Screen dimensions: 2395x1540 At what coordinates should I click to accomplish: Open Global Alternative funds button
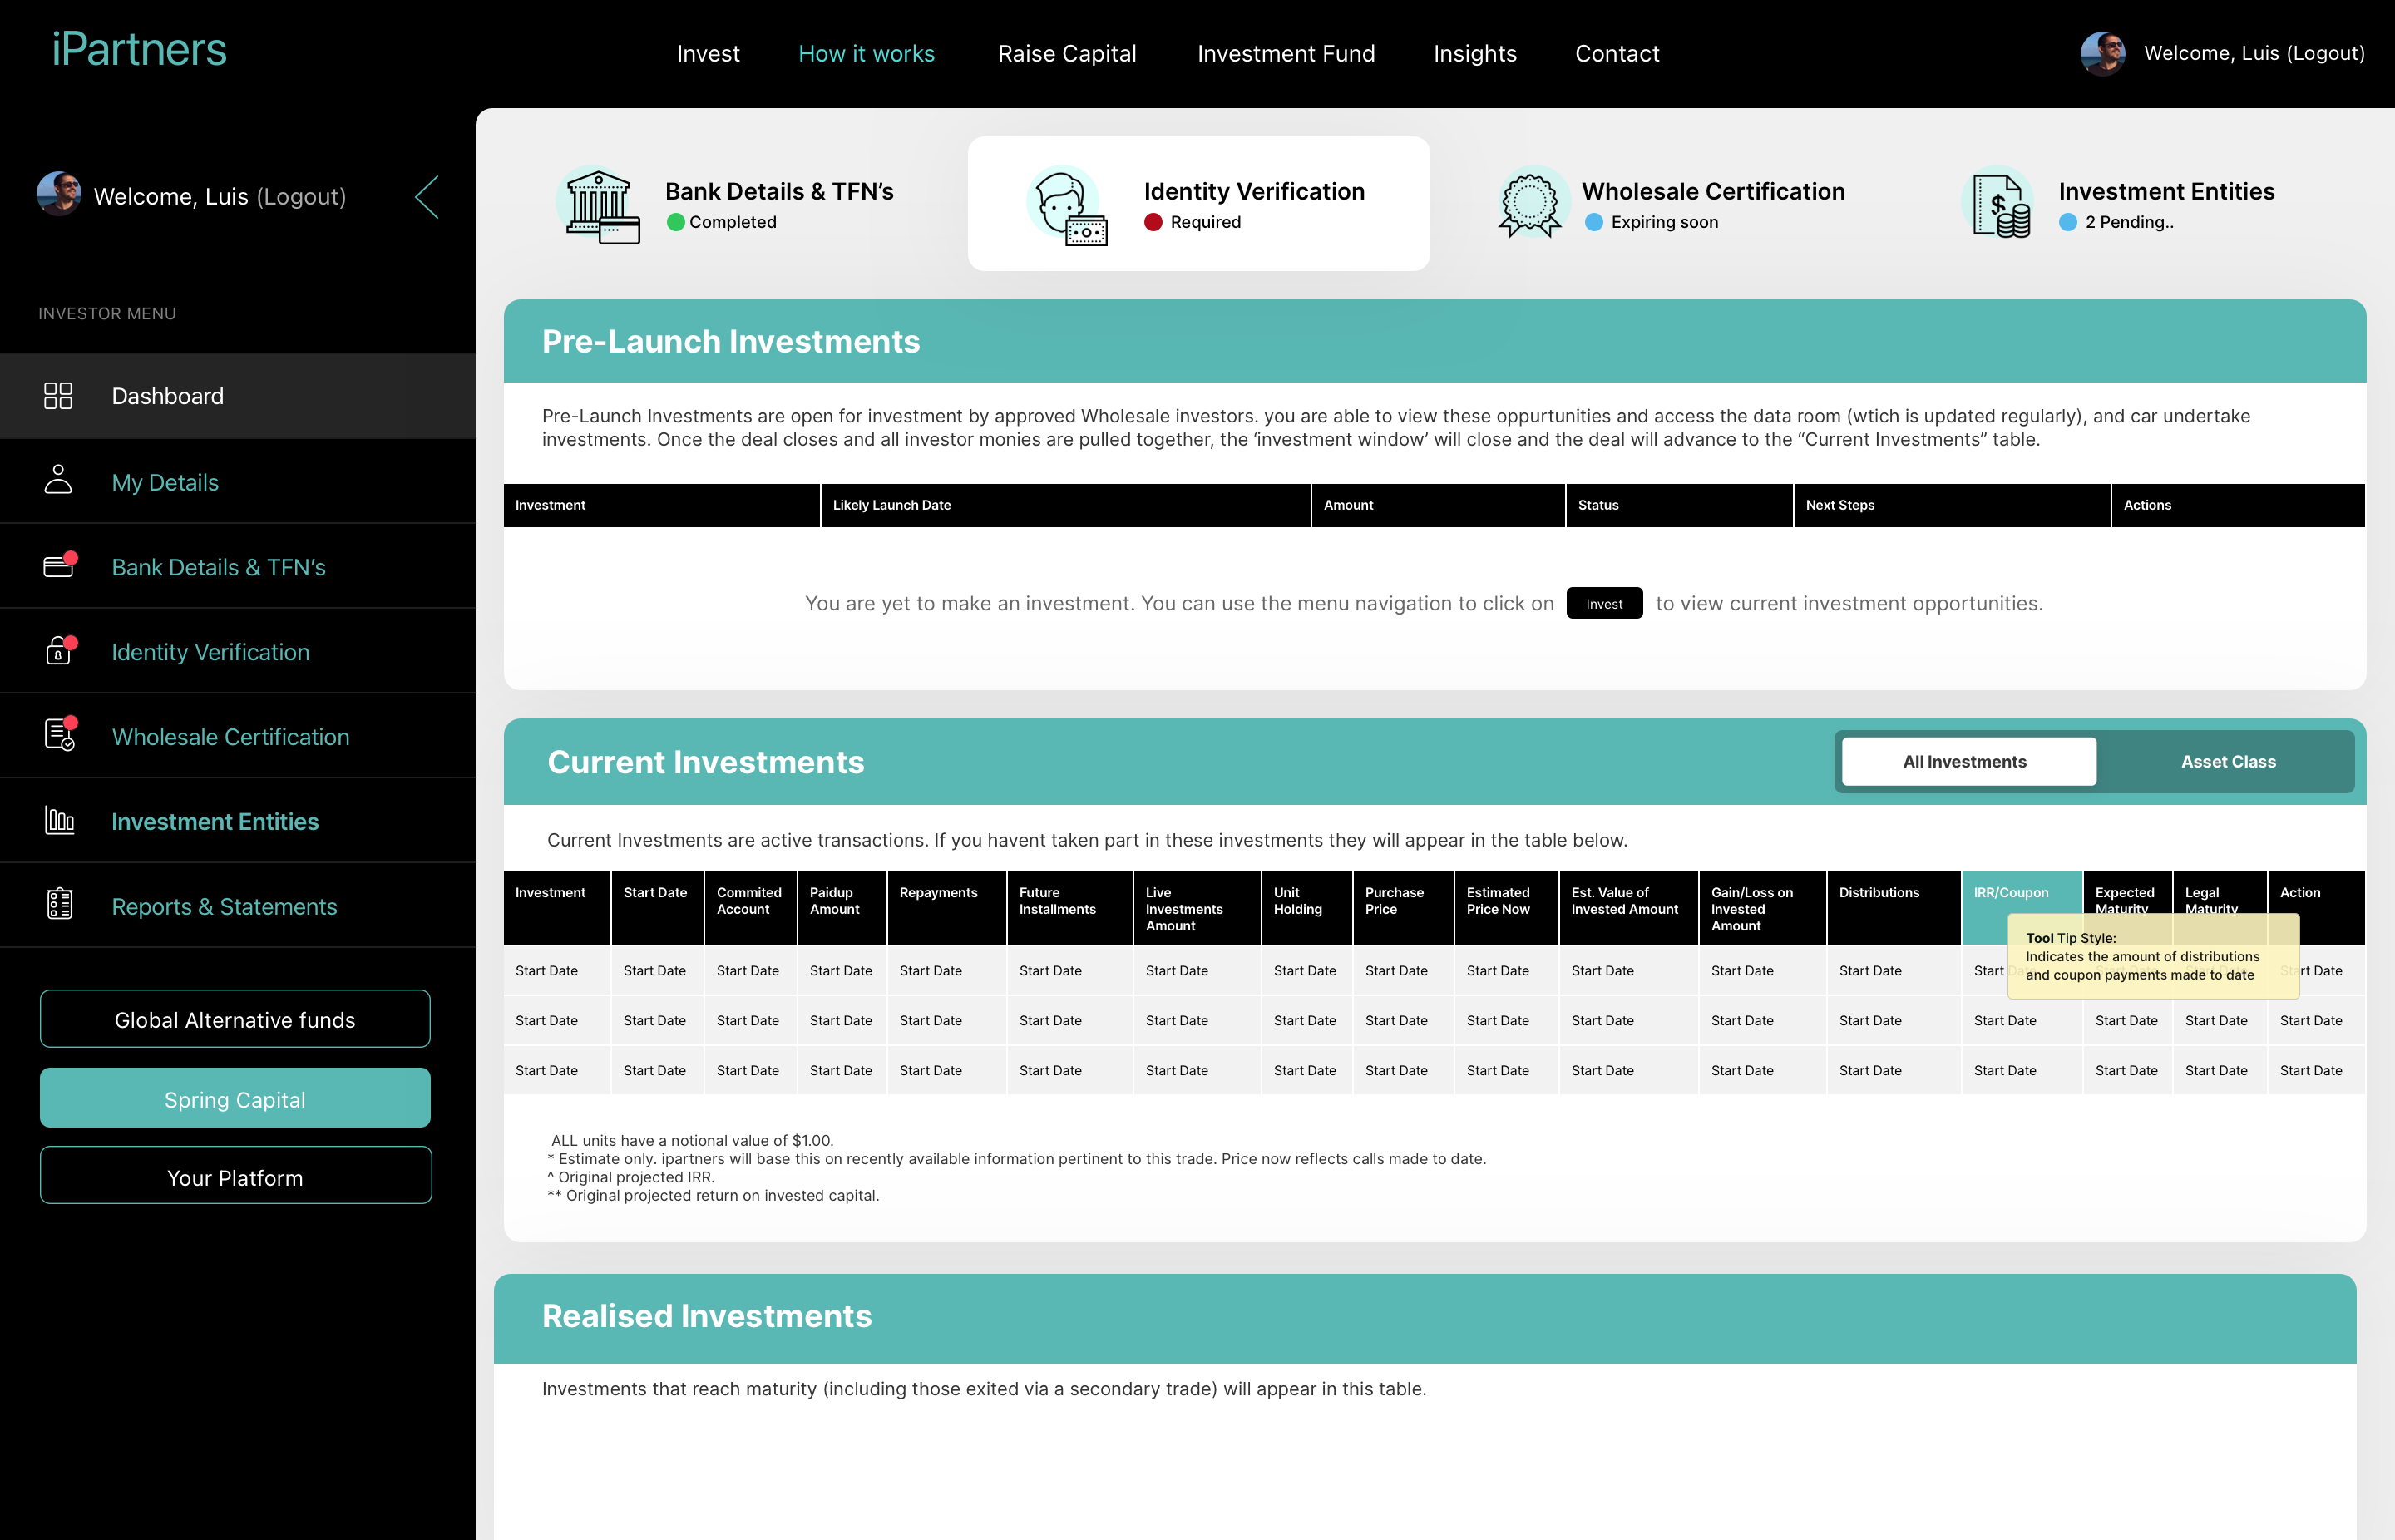pyautogui.click(x=235, y=1019)
